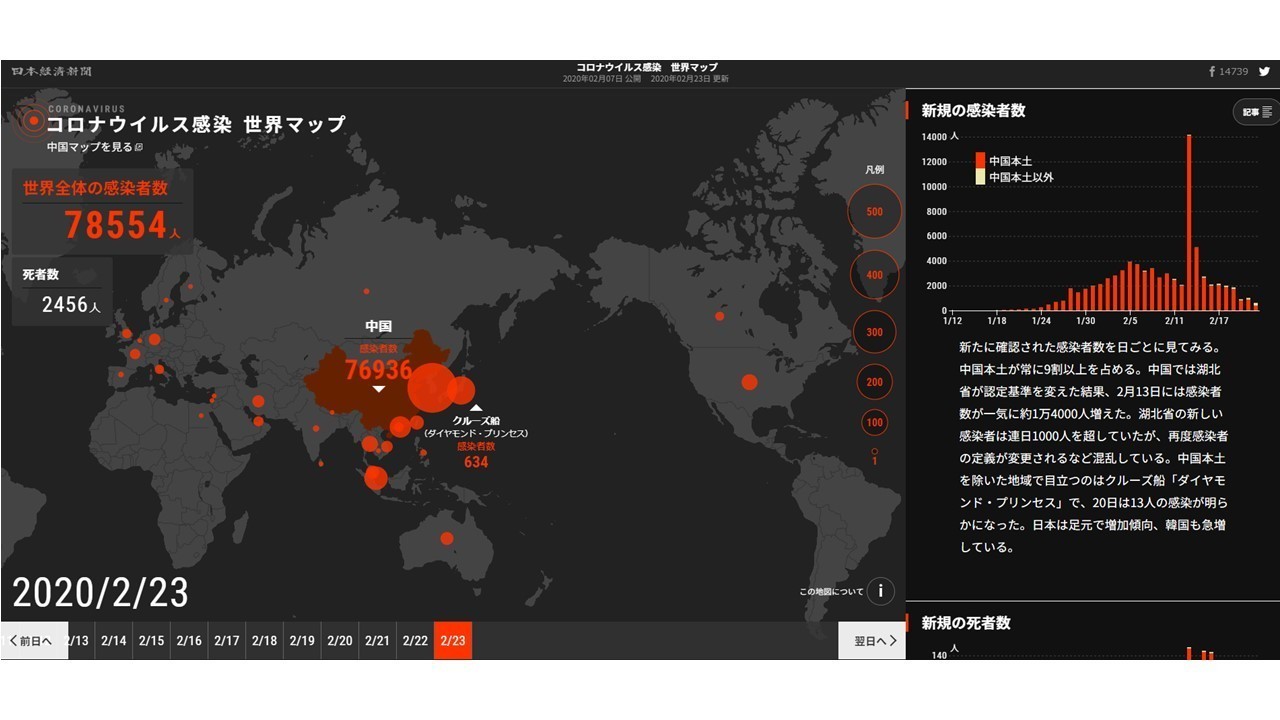Viewport: 1280px width, 720px height.
Task: Click the coronavirus target logo icon
Action: coord(32,122)
